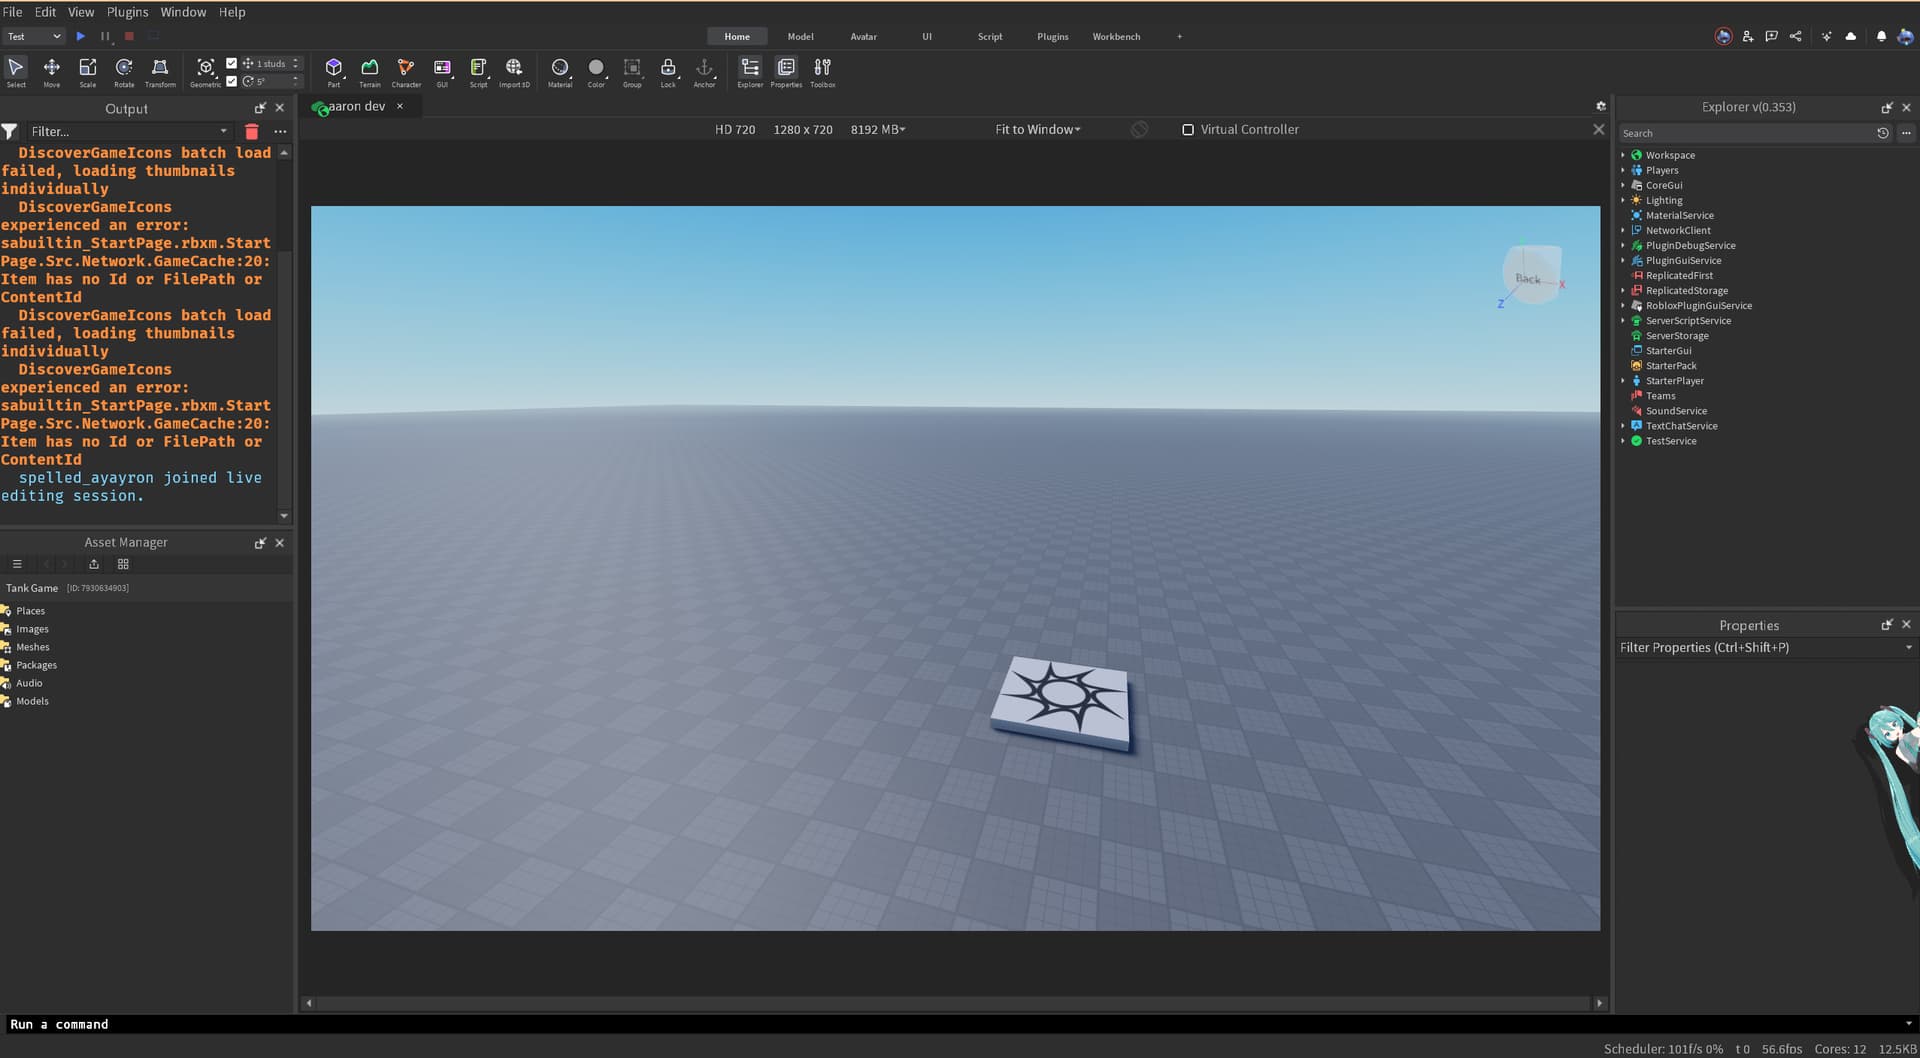
Task: Enable the Virtual Controller checkbox
Action: pyautogui.click(x=1187, y=129)
